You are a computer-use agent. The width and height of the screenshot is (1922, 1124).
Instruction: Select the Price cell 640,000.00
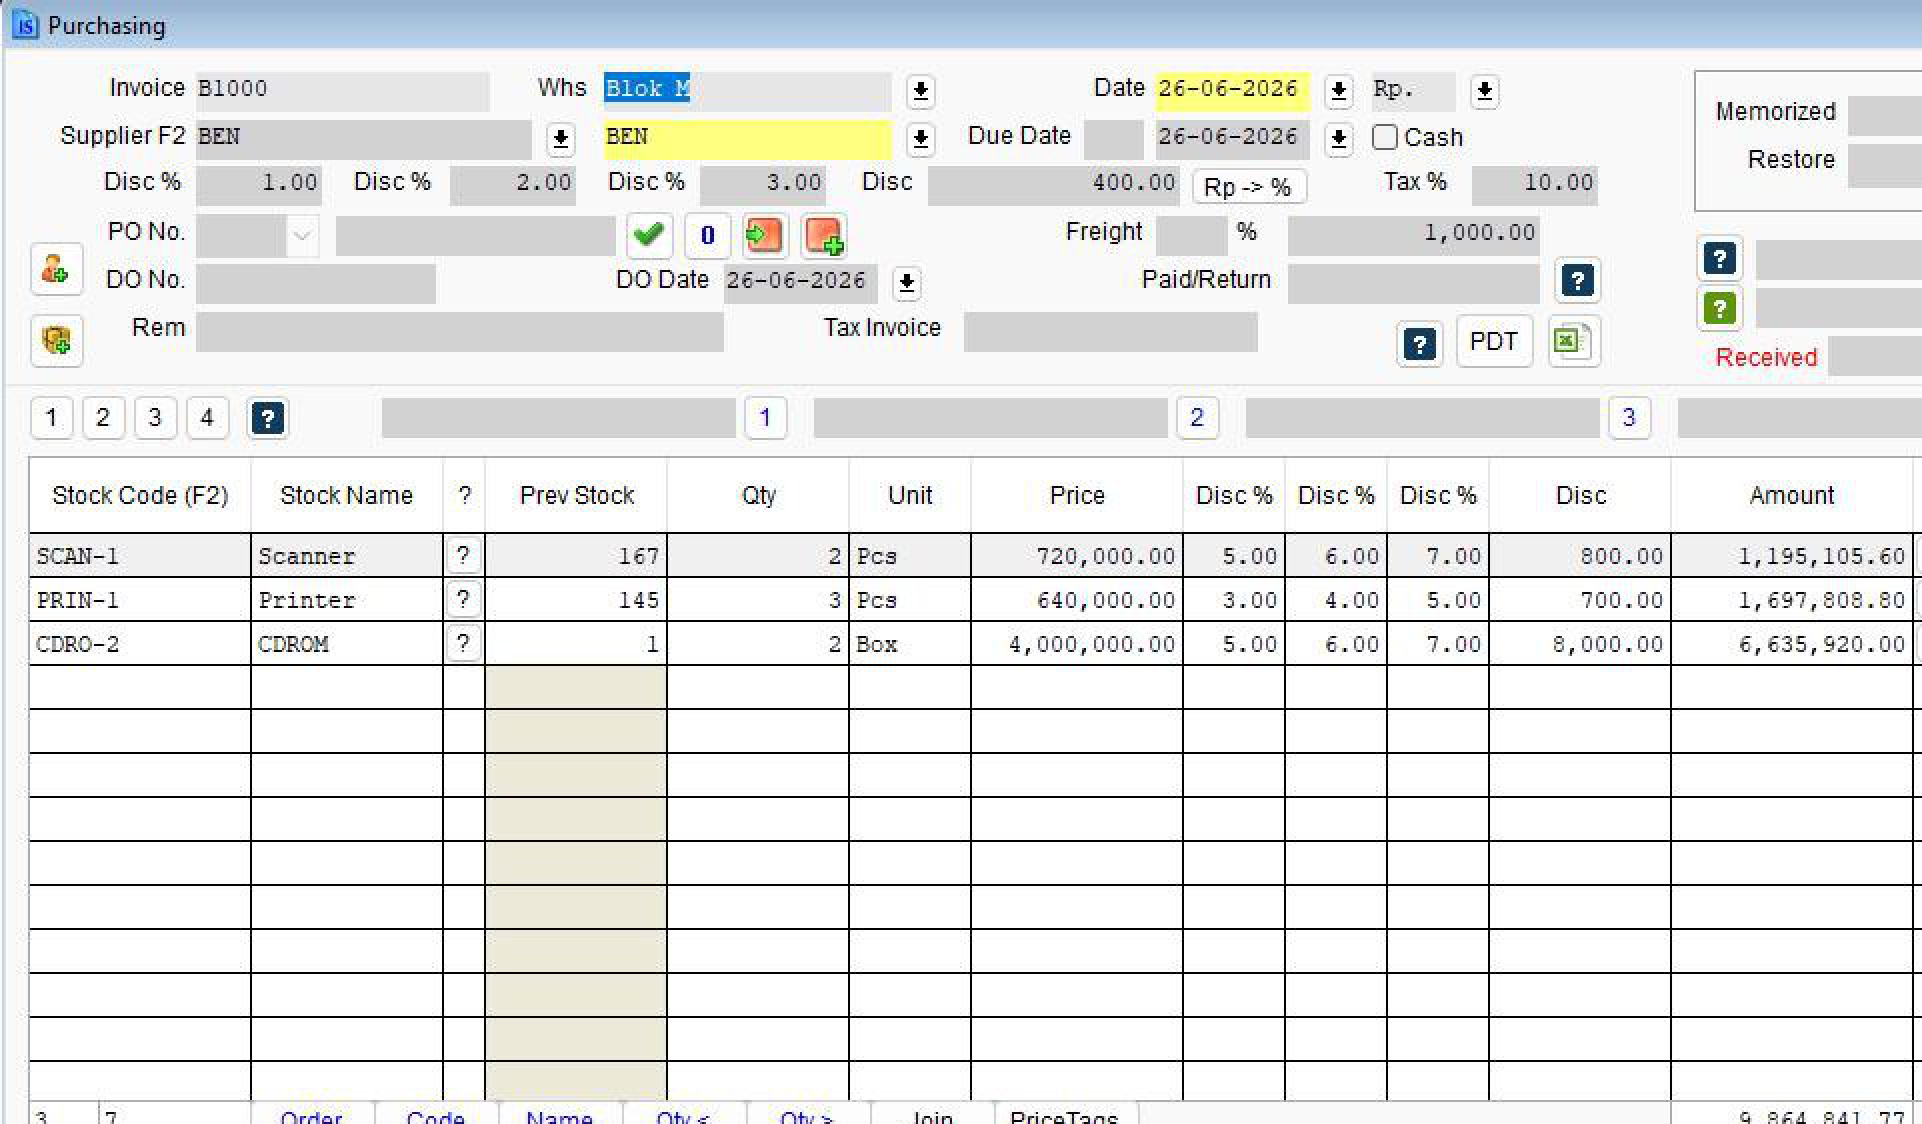pyautogui.click(x=1076, y=600)
